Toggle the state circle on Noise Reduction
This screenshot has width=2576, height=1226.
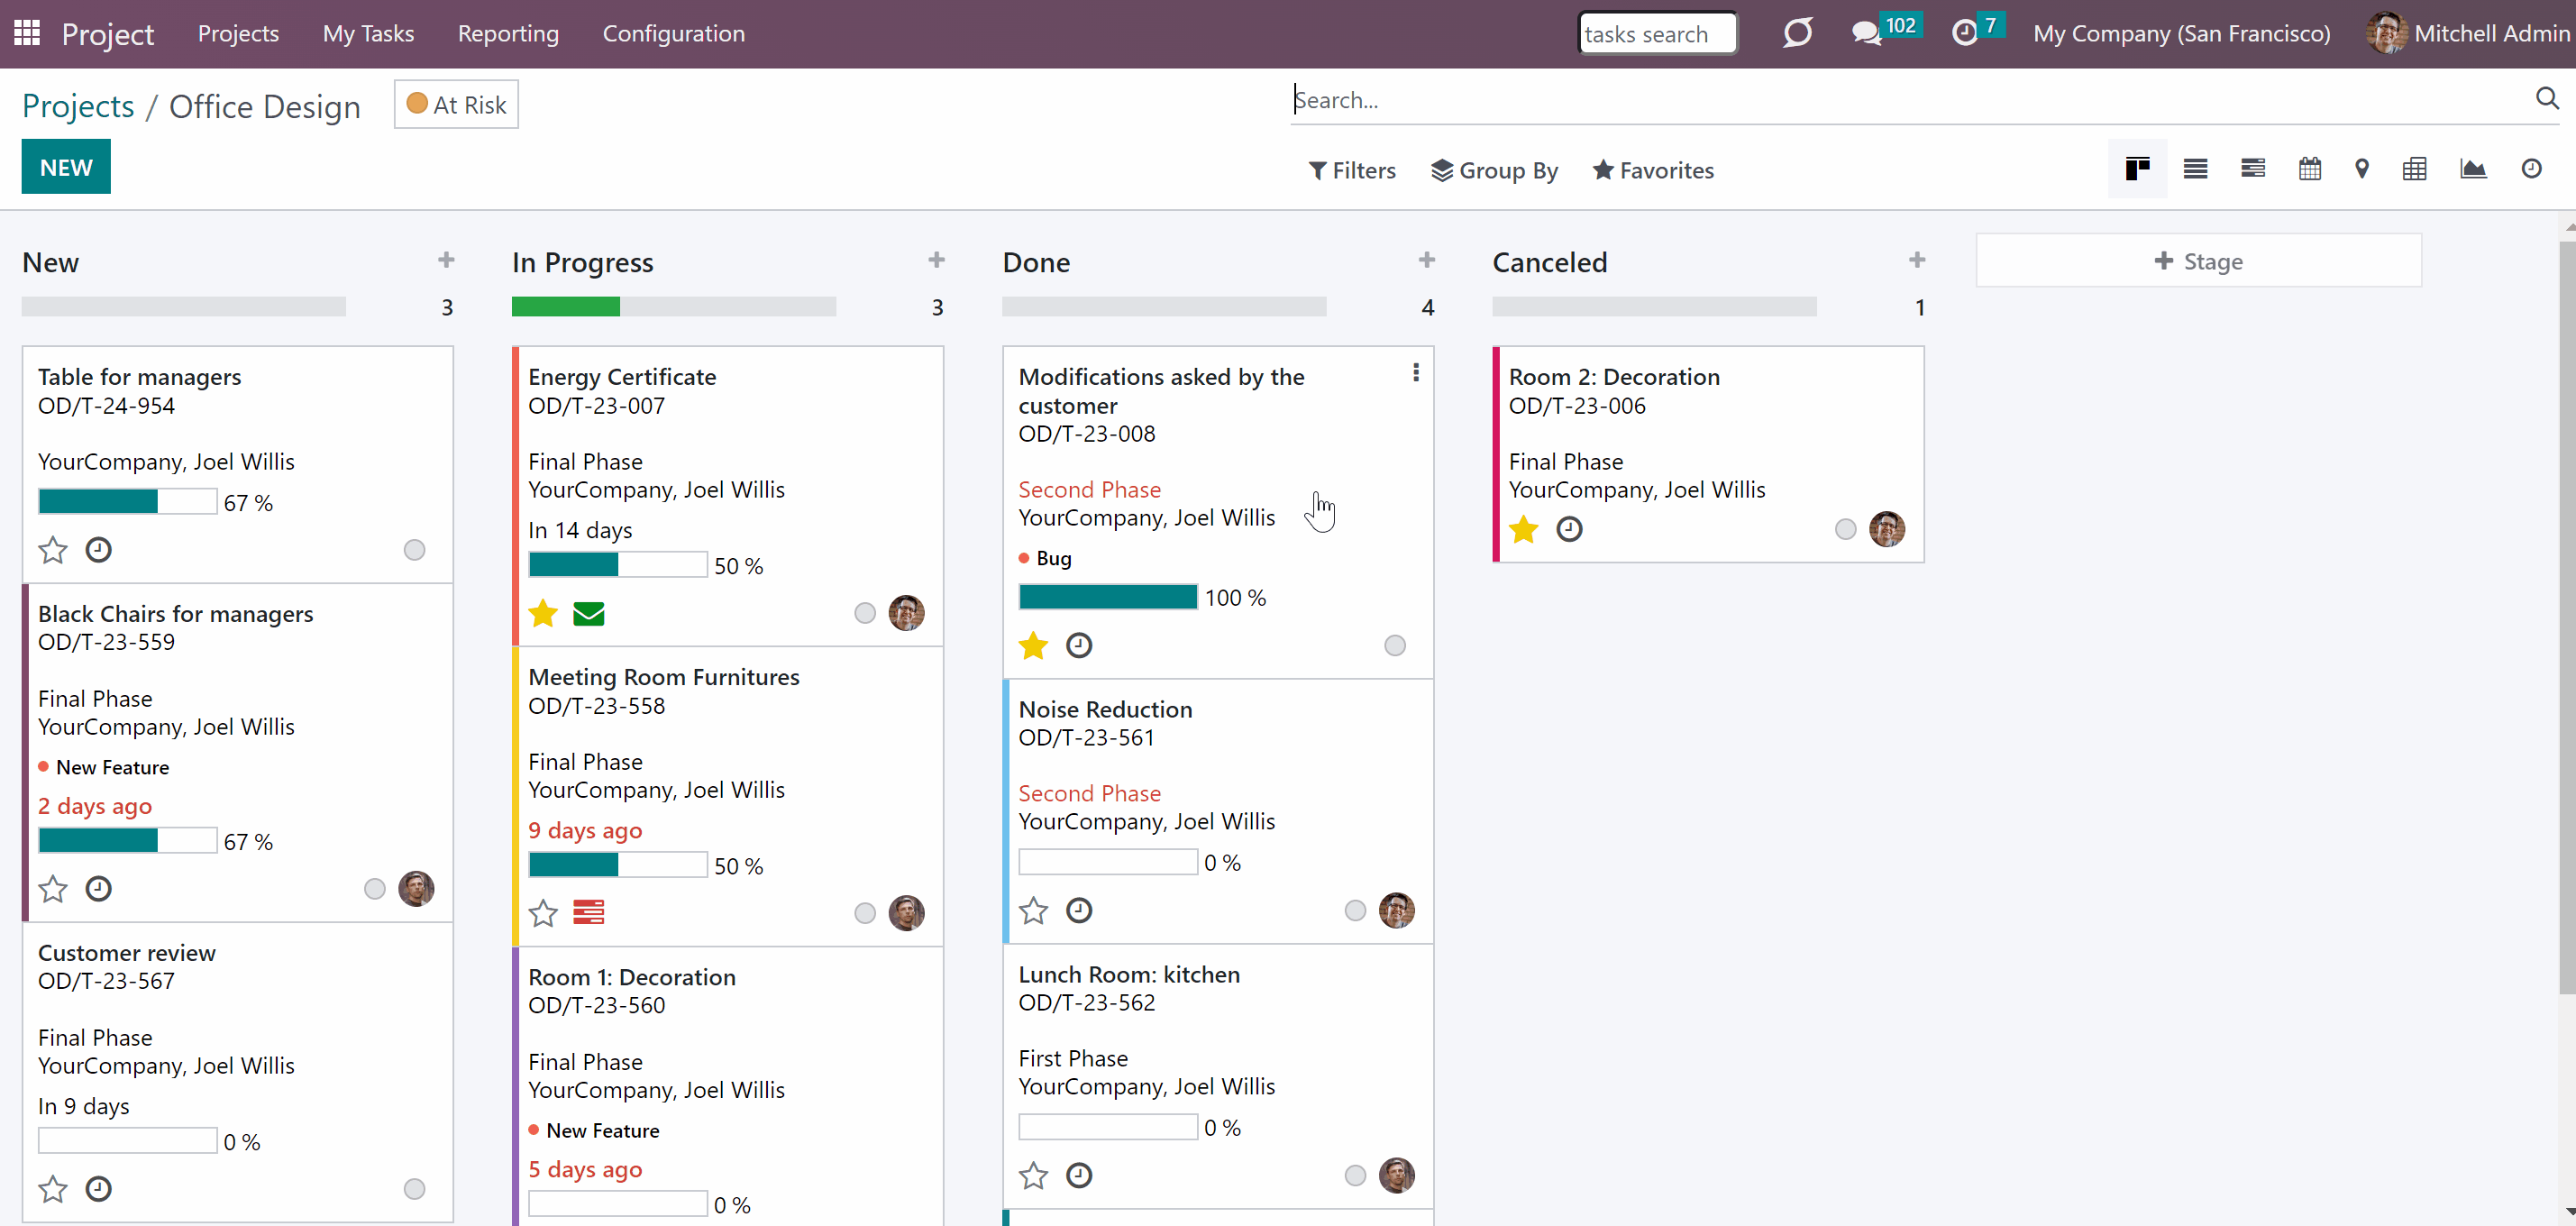(x=1355, y=910)
